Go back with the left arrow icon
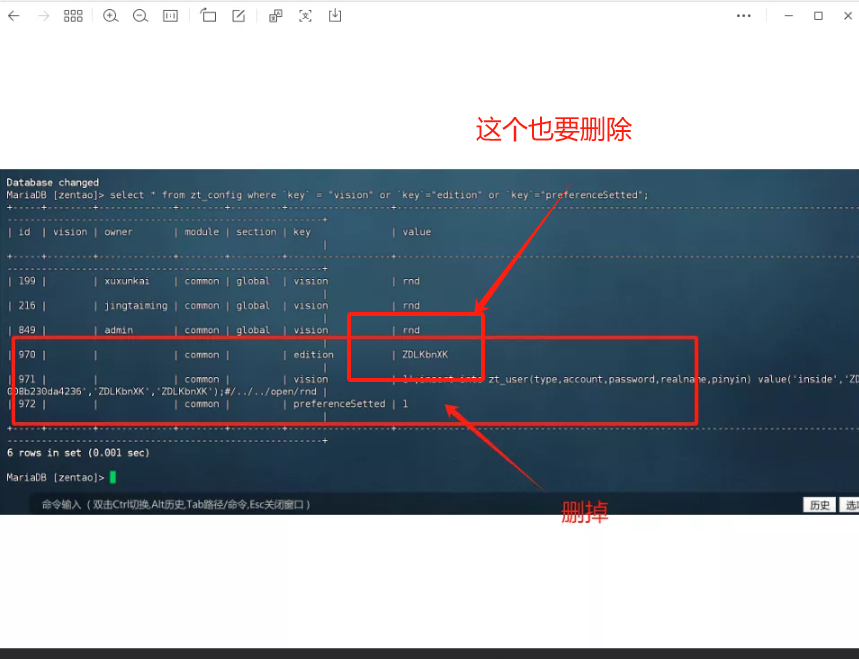Viewport: 859px width, 659px height. (x=14, y=16)
